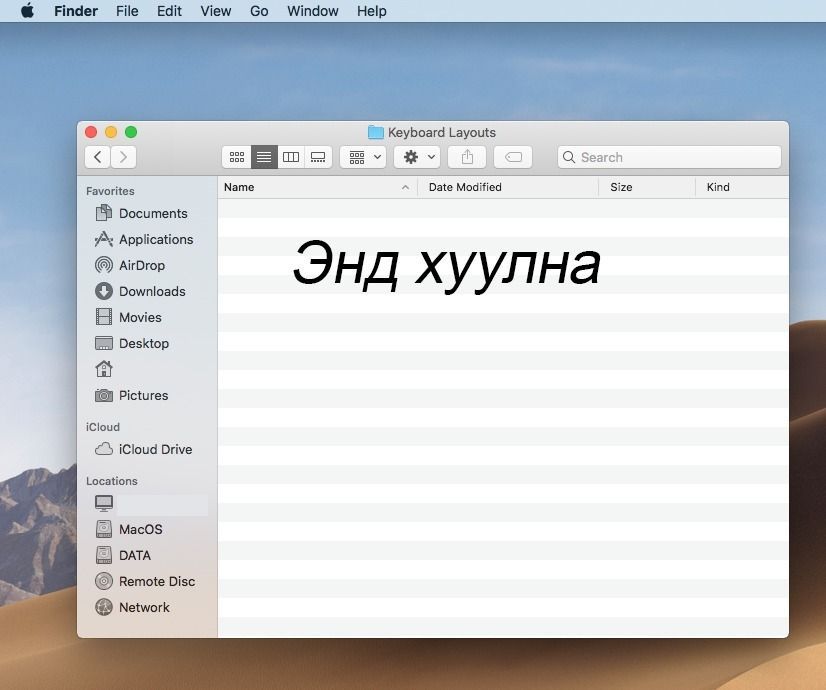Go forward with the forward arrow button
826x690 pixels.
click(x=123, y=157)
